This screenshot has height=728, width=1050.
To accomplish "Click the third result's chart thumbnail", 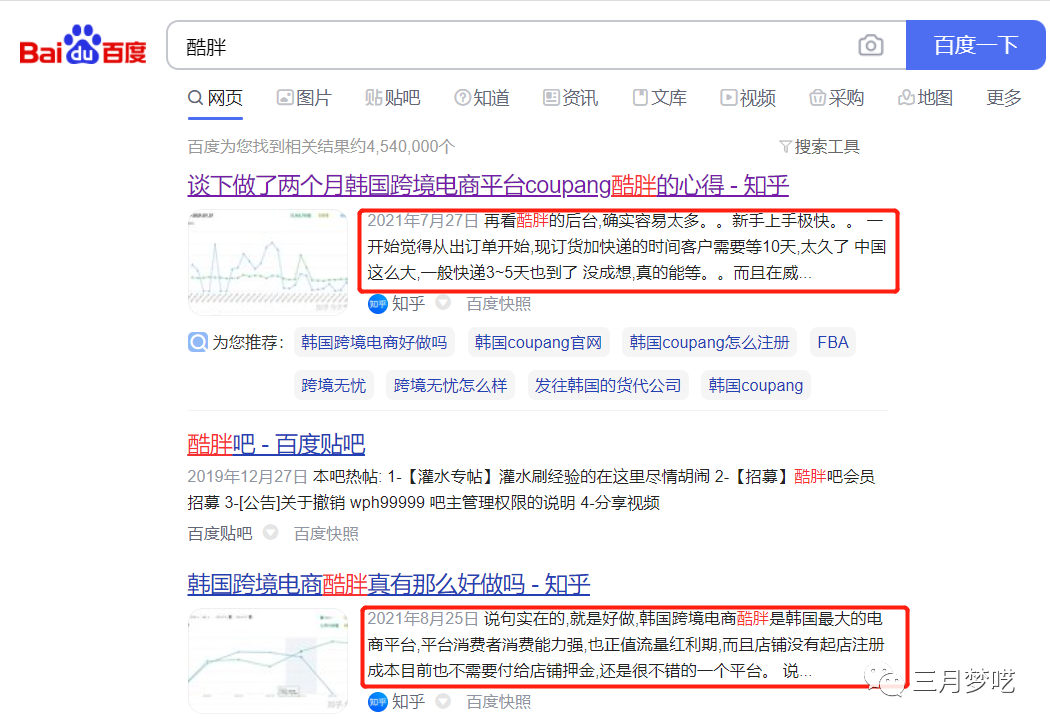I will pyautogui.click(x=268, y=660).
